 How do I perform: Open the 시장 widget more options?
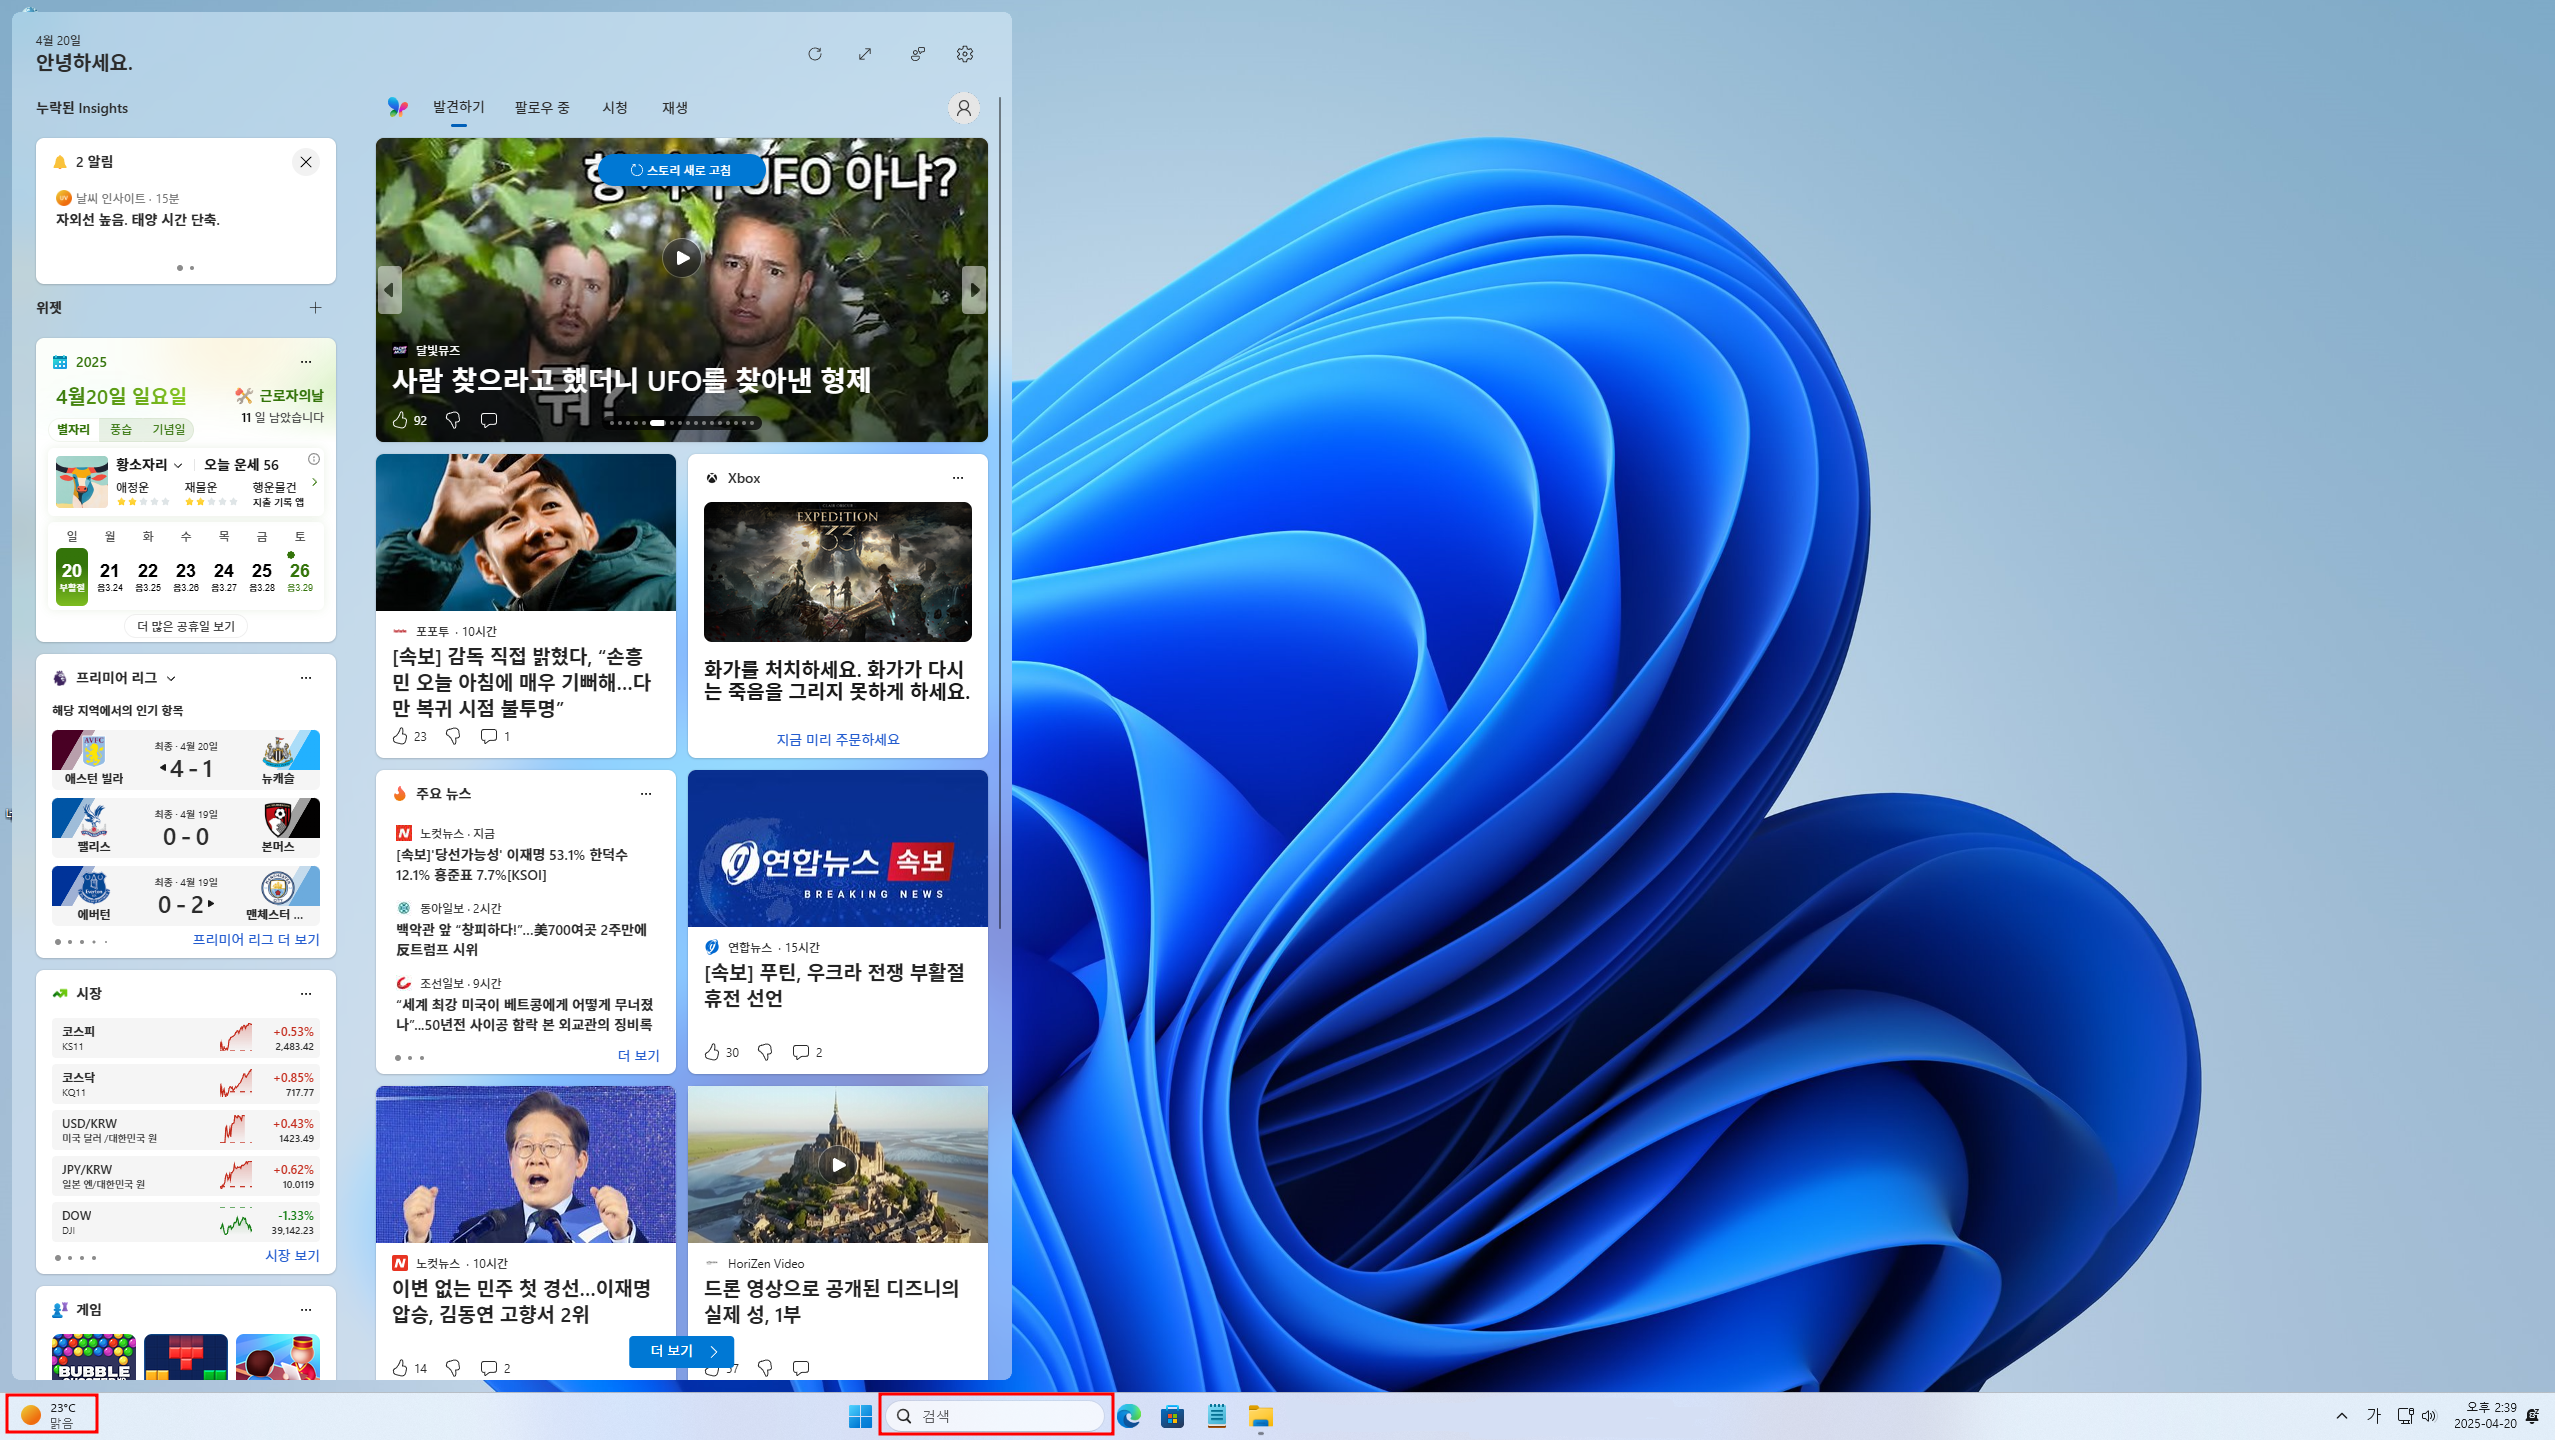(306, 993)
